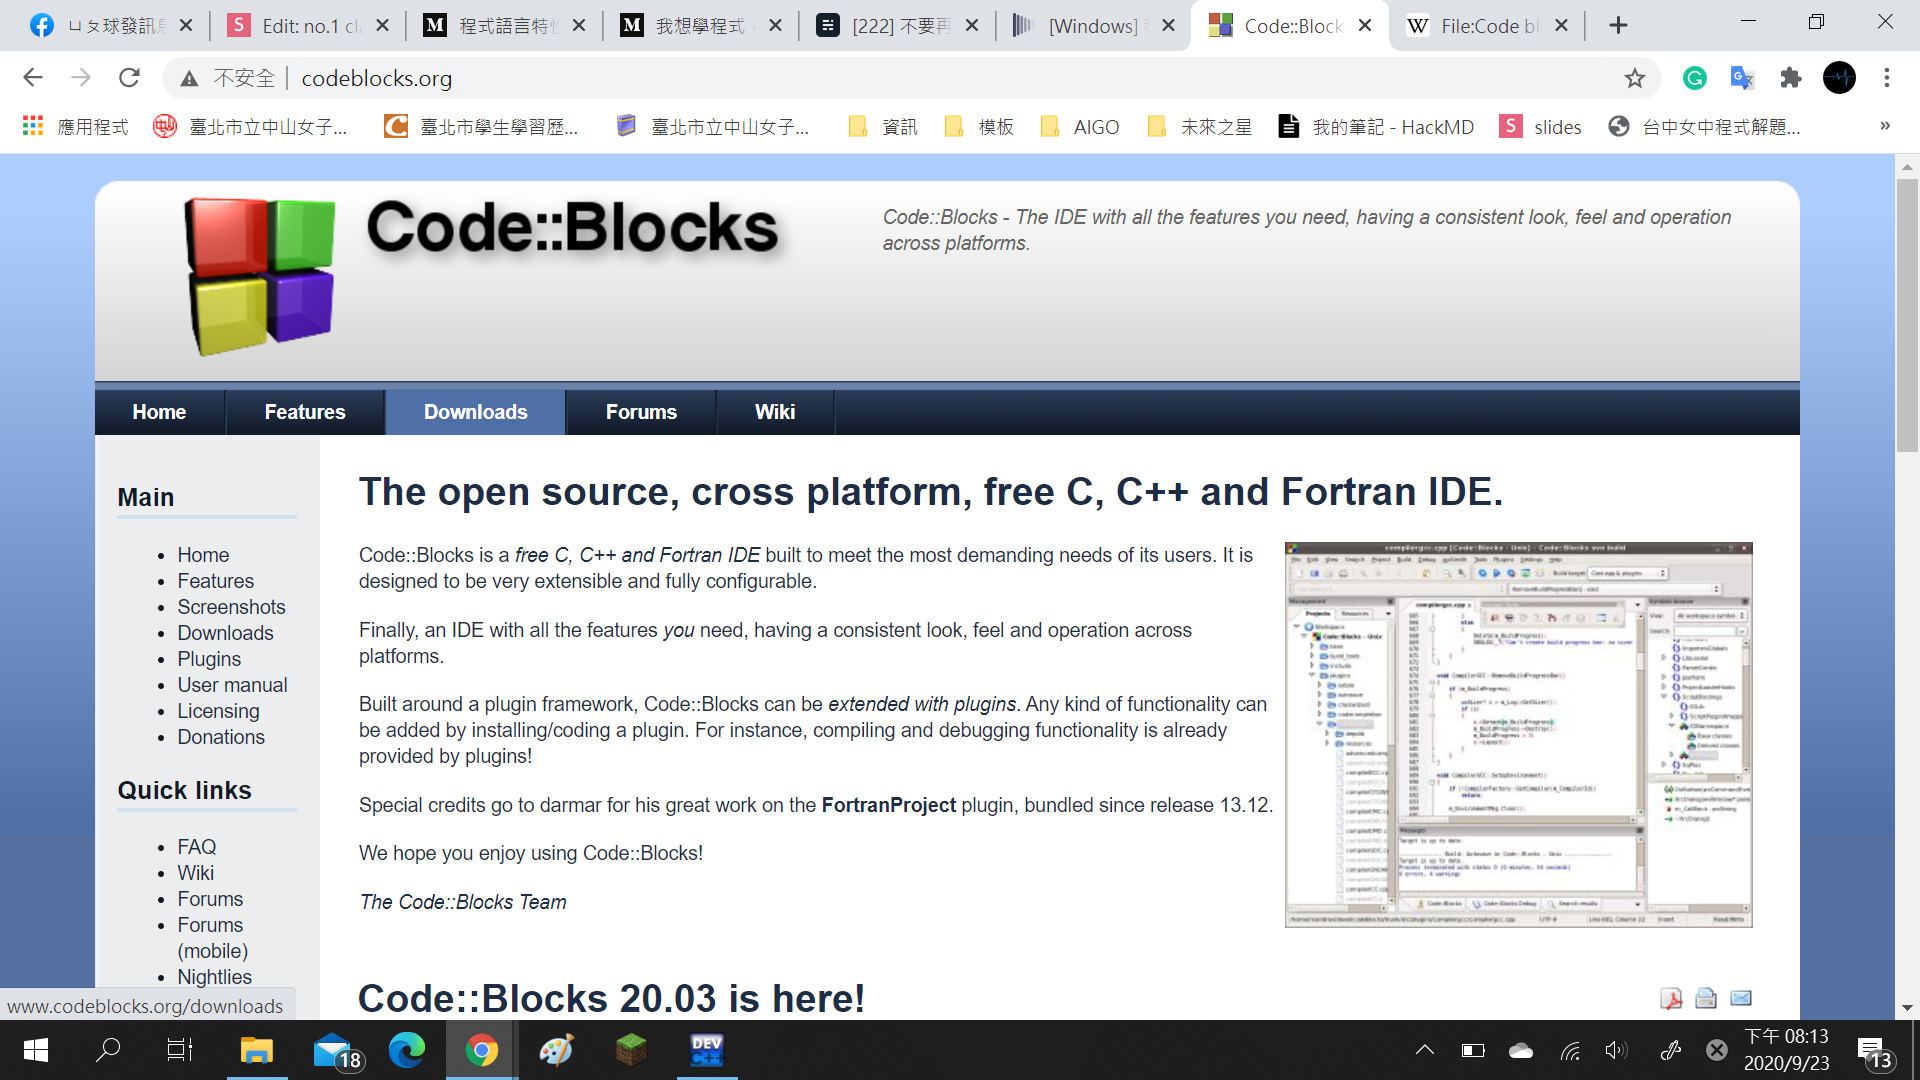
Task: Open the Downloads navigation tab
Action: (x=475, y=412)
